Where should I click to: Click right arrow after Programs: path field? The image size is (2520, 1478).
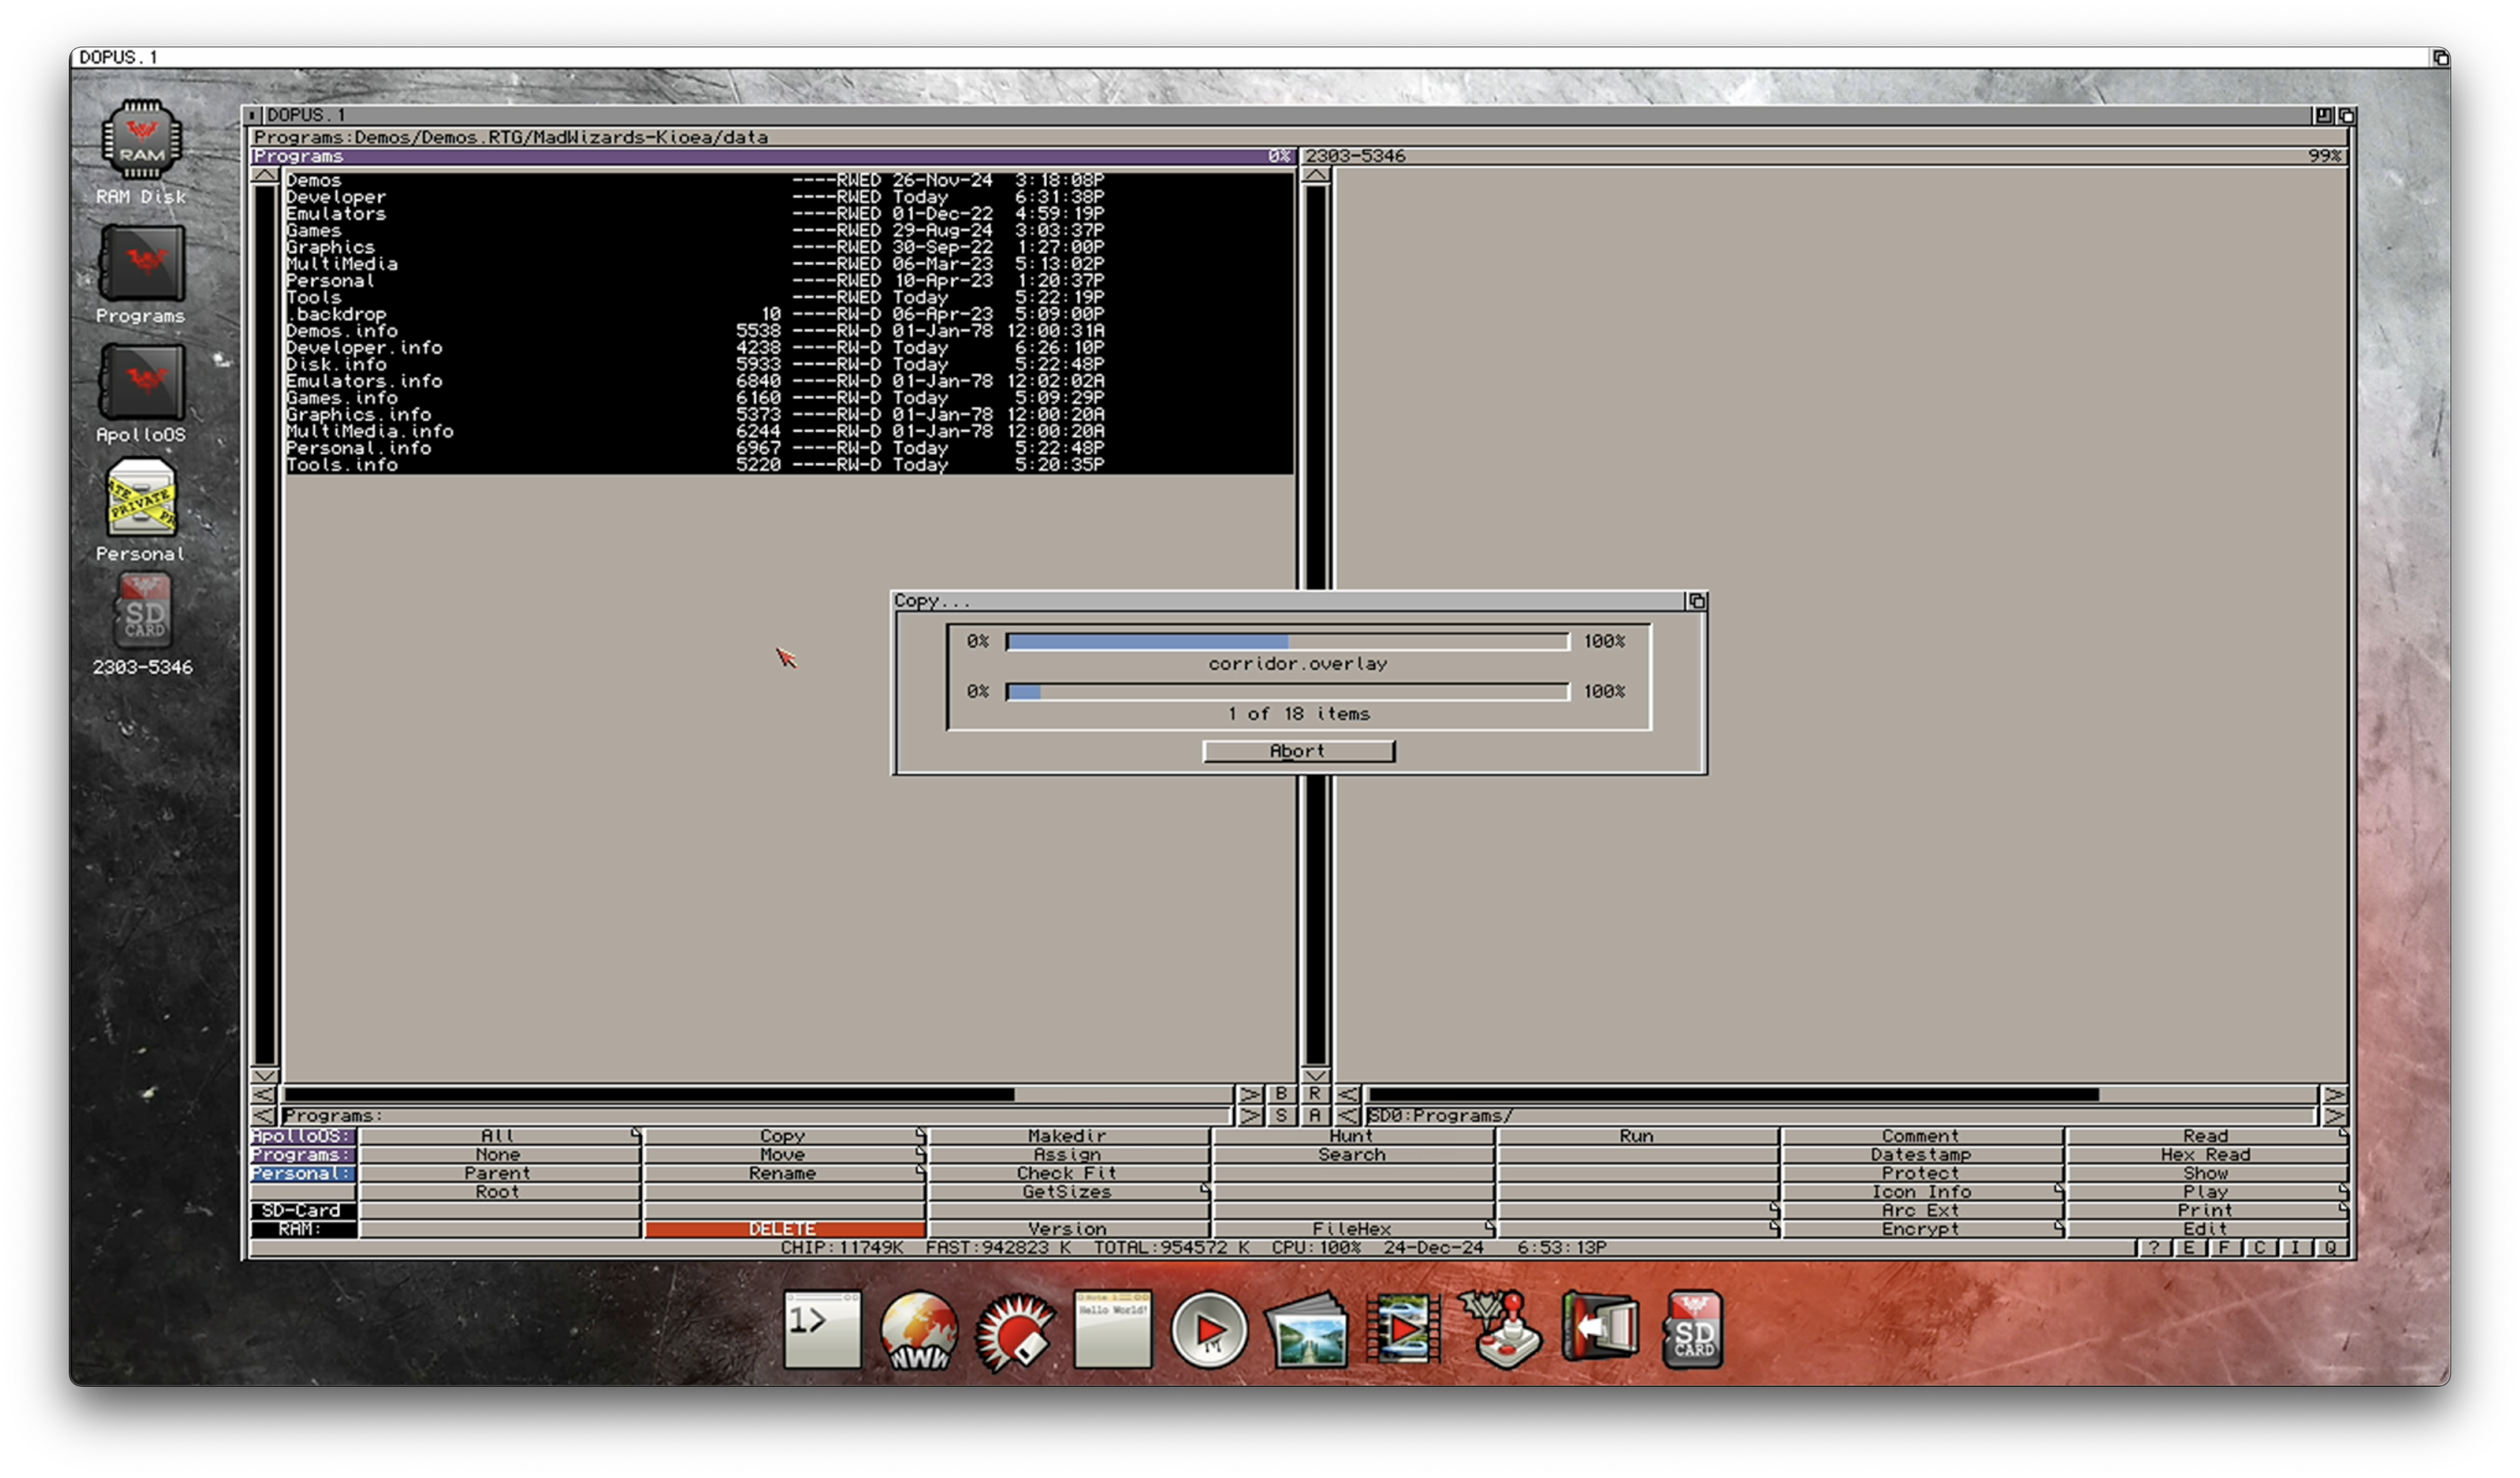pos(1250,1116)
